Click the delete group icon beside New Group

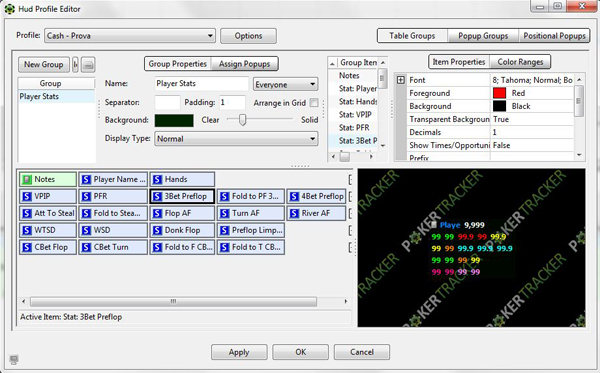(88, 65)
